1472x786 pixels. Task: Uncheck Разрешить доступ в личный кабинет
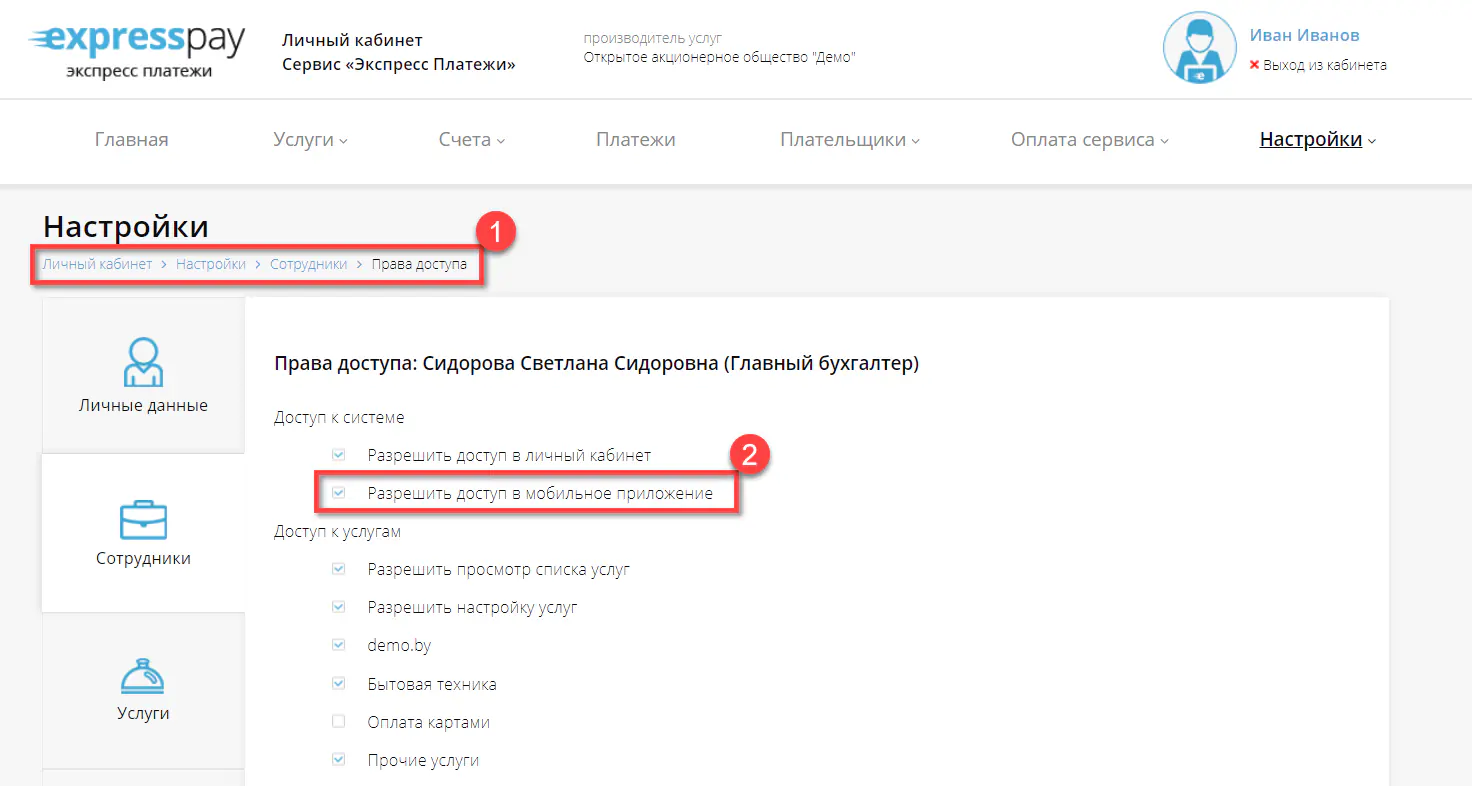click(338, 454)
